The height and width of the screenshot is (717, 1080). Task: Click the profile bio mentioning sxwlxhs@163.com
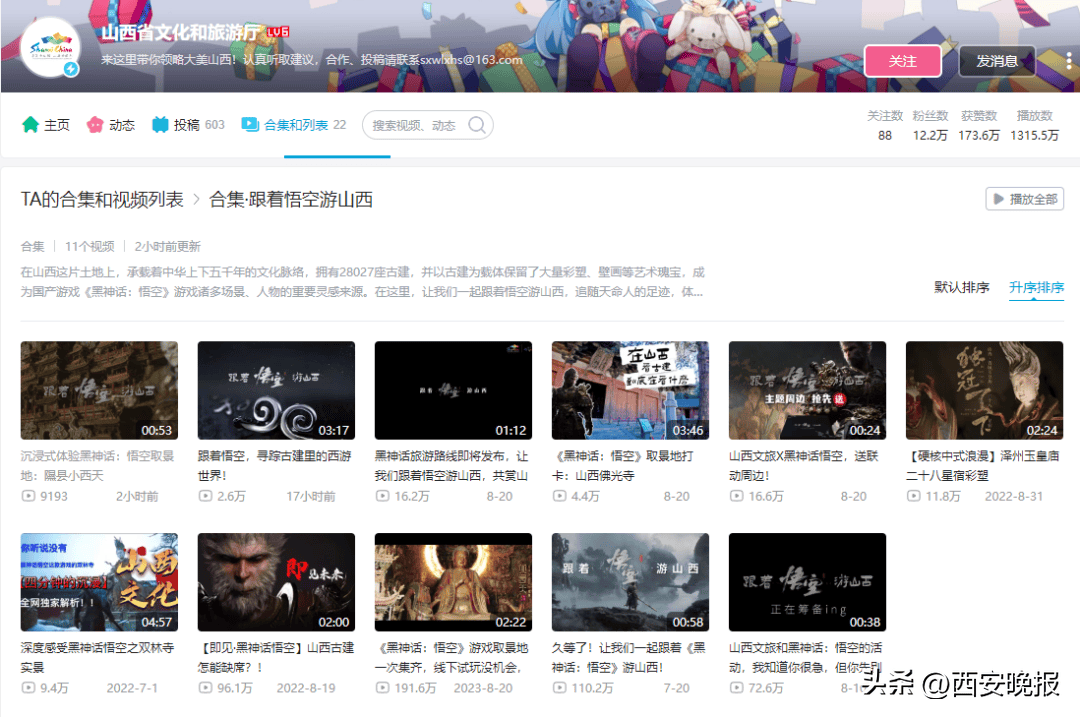tap(311, 60)
